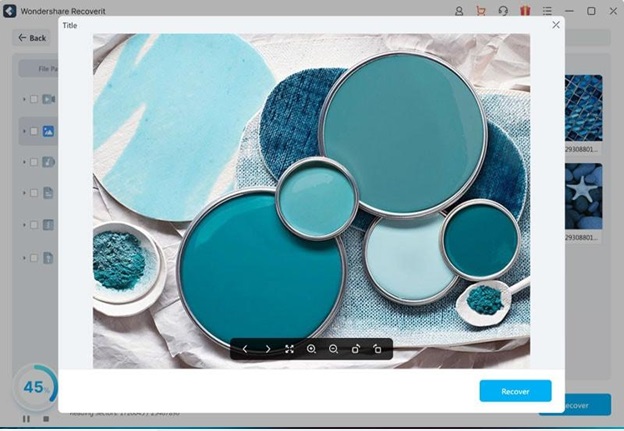Tick the checkbox beside the video file type

point(34,99)
